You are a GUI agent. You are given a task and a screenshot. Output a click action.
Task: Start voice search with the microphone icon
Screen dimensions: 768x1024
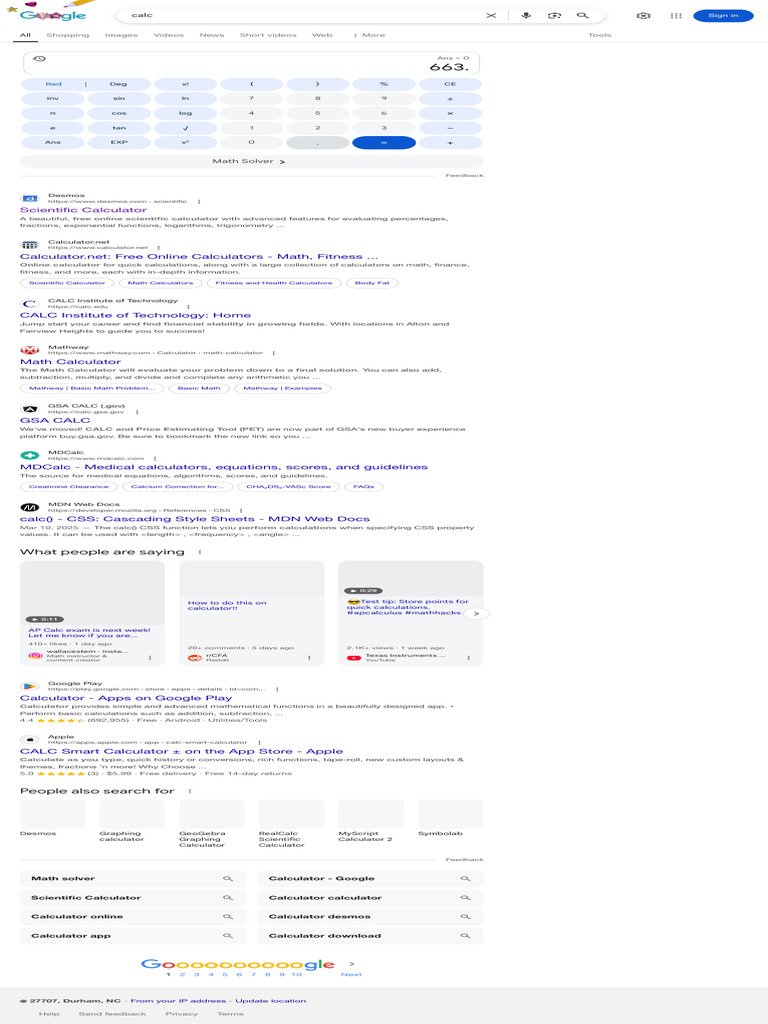(x=526, y=16)
